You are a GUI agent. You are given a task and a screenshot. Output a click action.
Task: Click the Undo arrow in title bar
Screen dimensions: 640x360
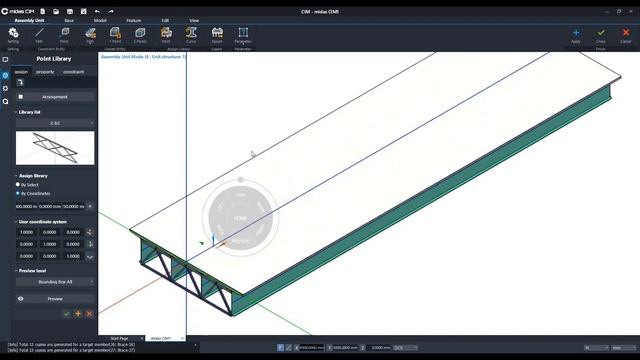(97, 11)
